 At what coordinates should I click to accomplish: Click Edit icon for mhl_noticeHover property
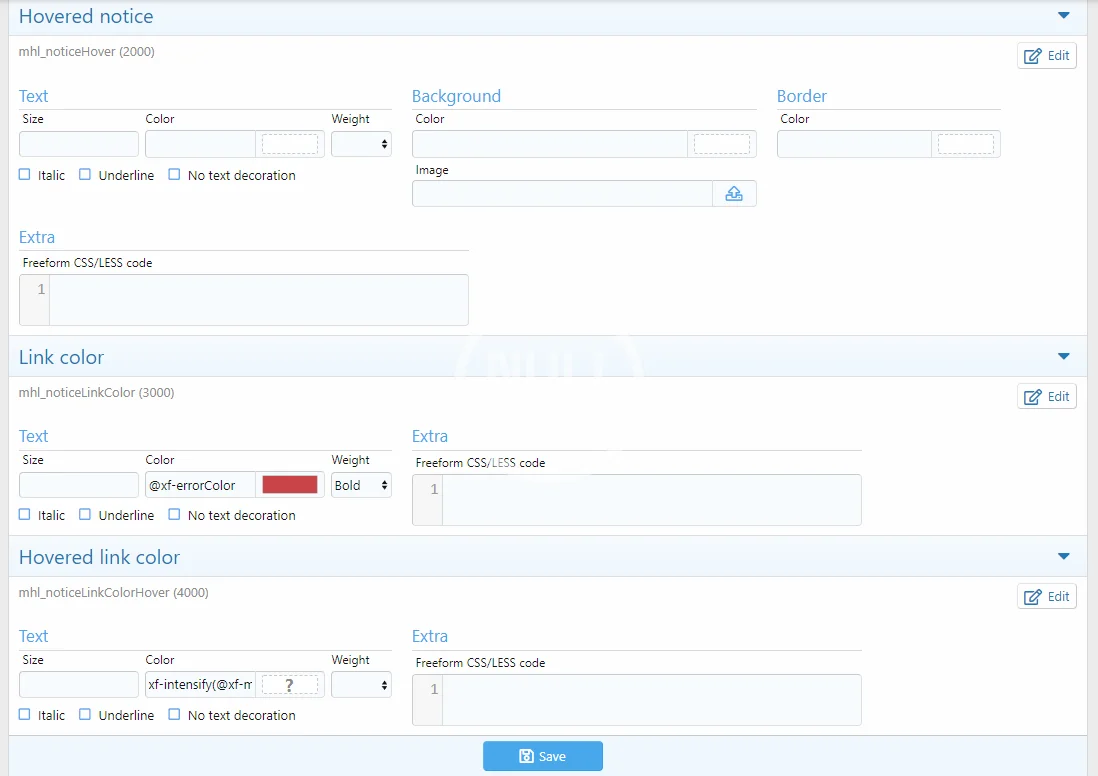[x=1047, y=56]
